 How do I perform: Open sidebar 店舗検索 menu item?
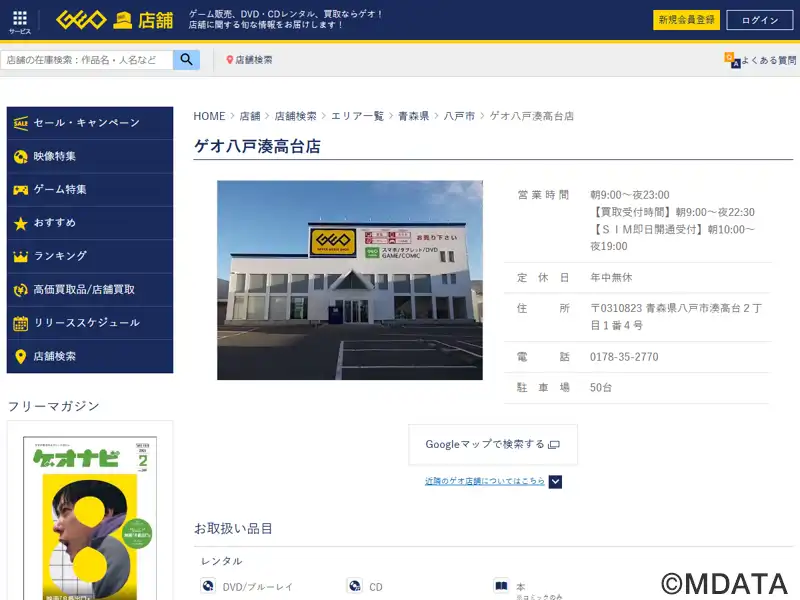(x=90, y=357)
